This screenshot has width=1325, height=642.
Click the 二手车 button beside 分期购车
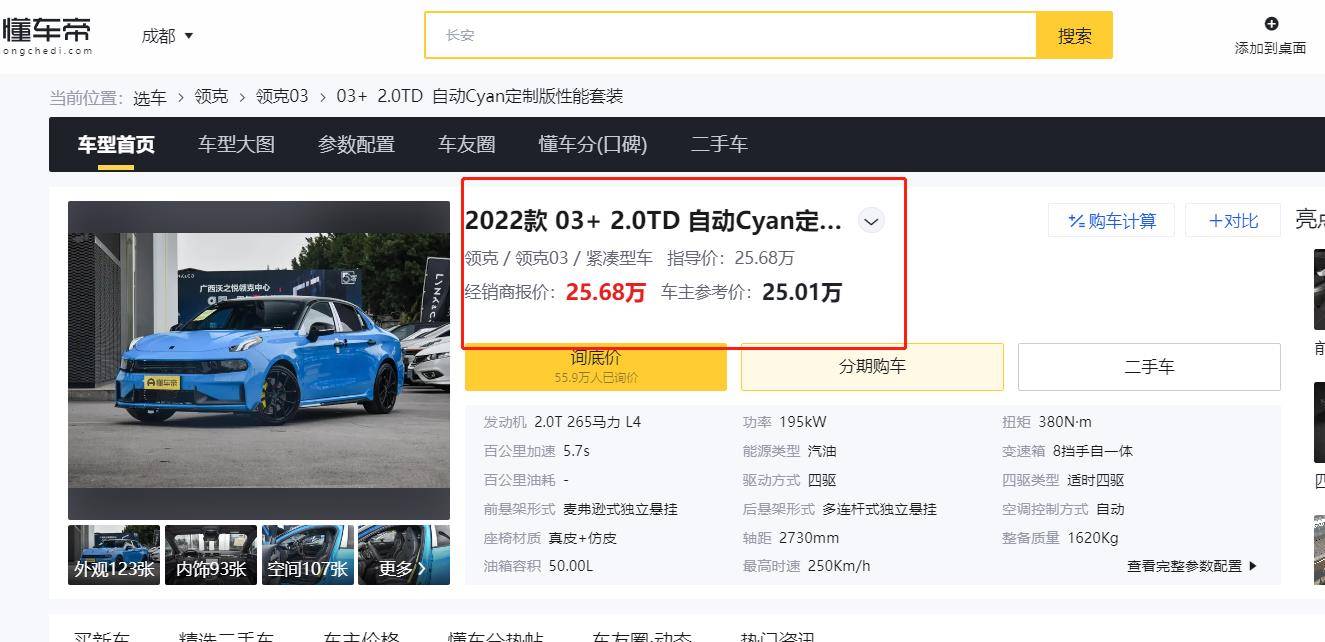point(1149,366)
